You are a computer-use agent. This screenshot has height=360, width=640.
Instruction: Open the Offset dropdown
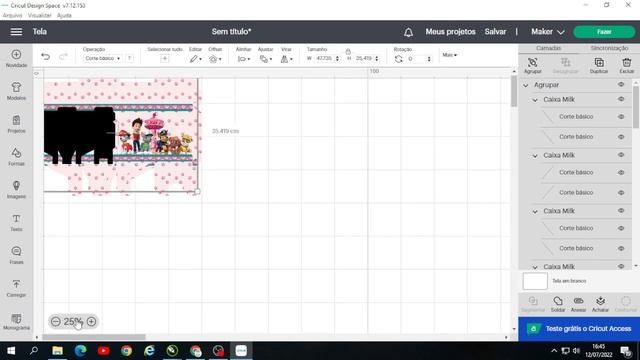pos(215,59)
